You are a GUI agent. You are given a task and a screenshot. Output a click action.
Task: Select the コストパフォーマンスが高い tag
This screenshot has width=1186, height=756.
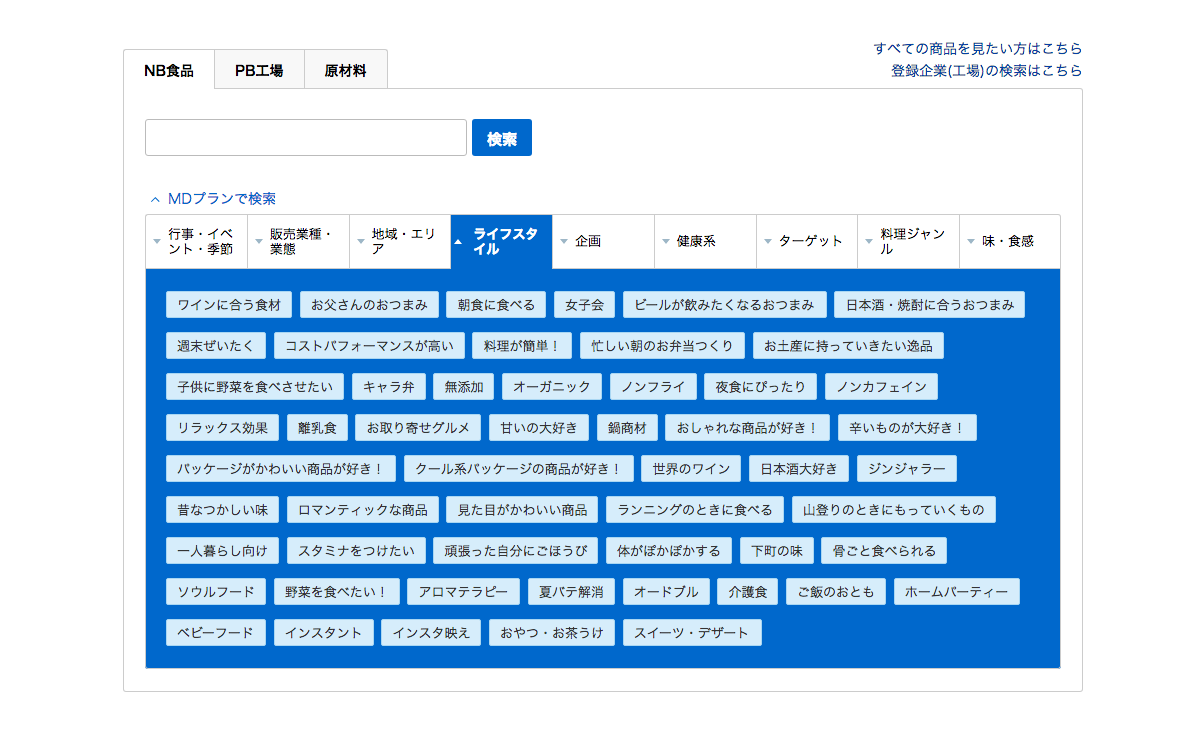[x=369, y=345]
